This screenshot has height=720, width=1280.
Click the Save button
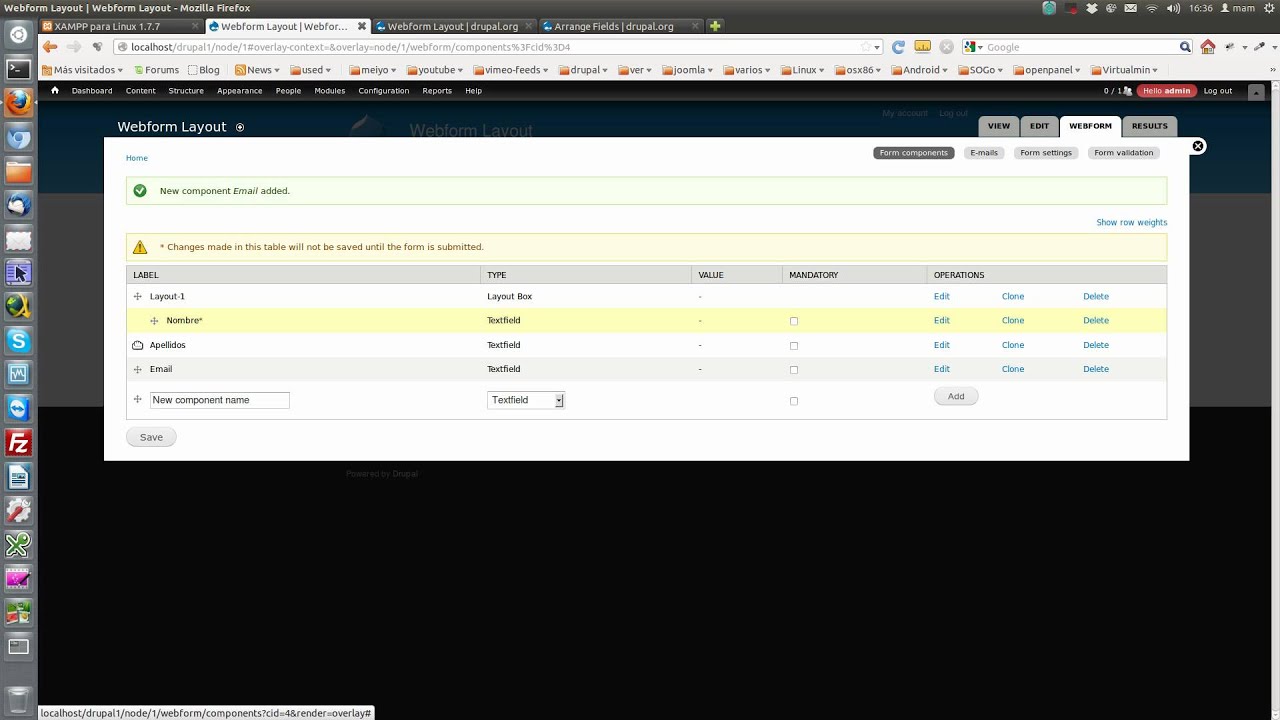(151, 437)
